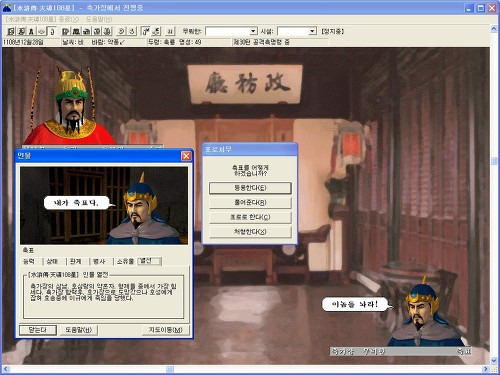Click the hanging sign with Chinese characters
500x375 pixels.
coord(245,84)
